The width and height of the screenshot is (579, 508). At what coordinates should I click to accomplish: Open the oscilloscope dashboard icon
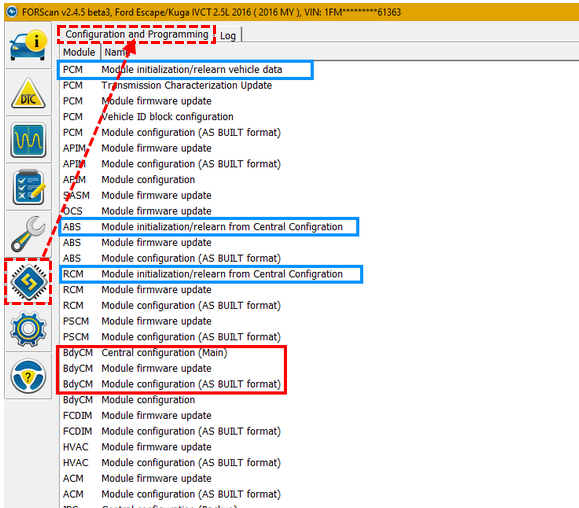point(28,140)
